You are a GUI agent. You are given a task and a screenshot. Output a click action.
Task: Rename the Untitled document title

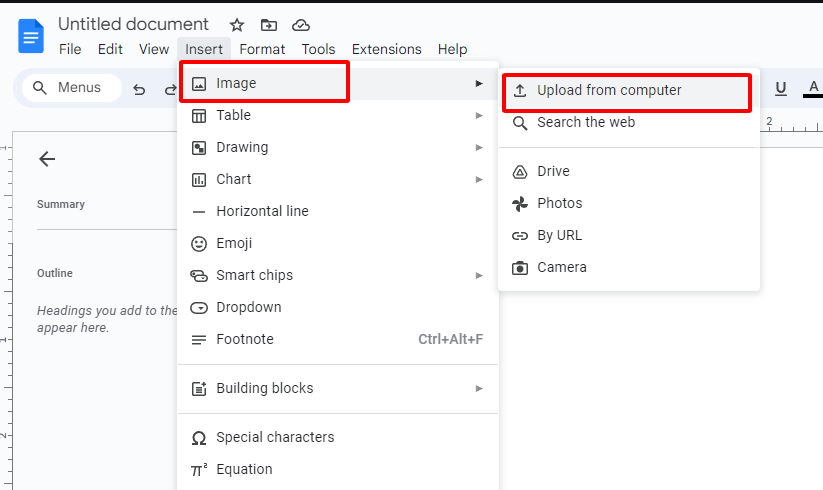pyautogui.click(x=133, y=25)
